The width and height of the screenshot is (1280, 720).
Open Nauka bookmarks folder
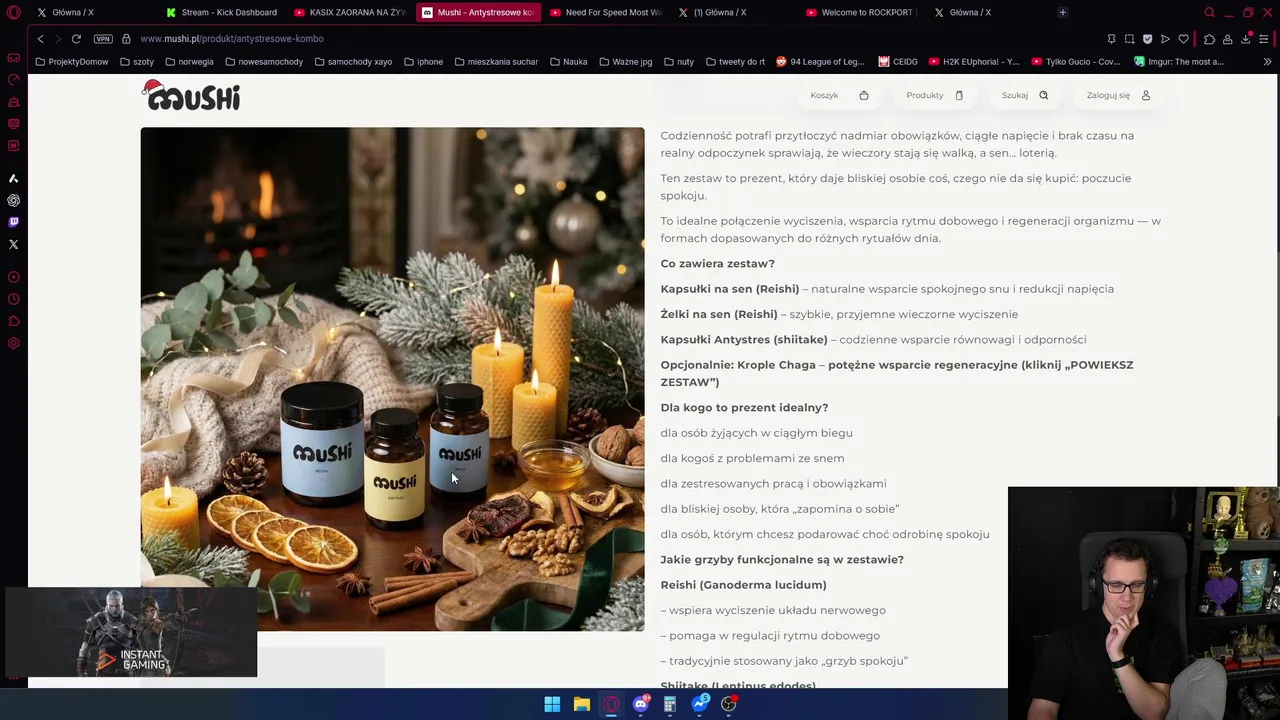pyautogui.click(x=568, y=61)
